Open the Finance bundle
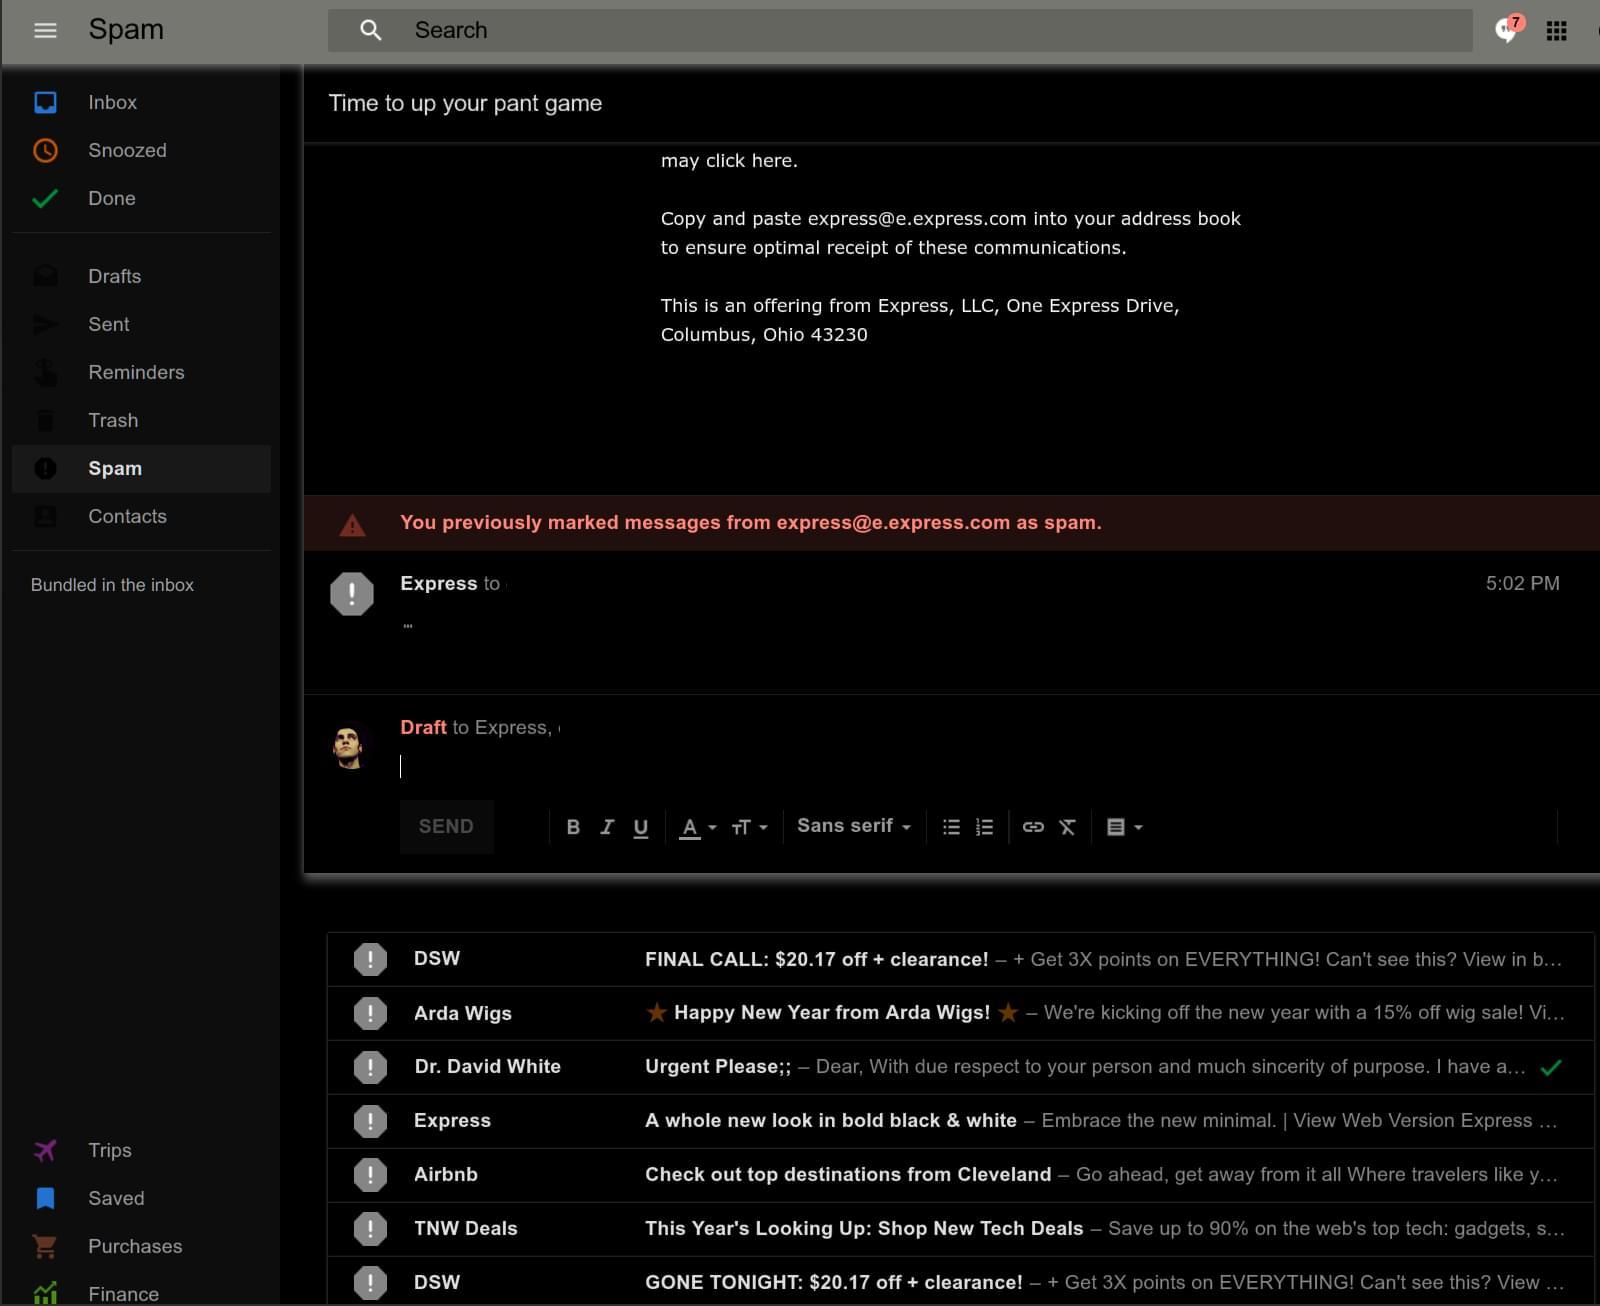This screenshot has width=1600, height=1306. click(x=123, y=1293)
